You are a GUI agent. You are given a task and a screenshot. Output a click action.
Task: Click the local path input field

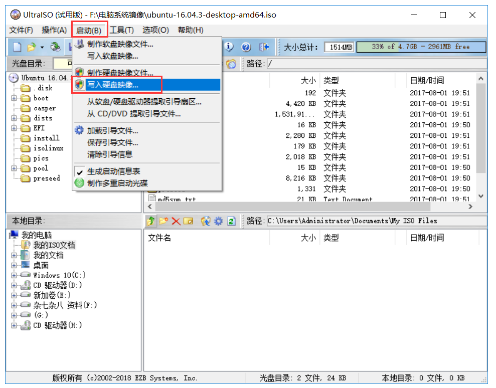[x=376, y=221]
